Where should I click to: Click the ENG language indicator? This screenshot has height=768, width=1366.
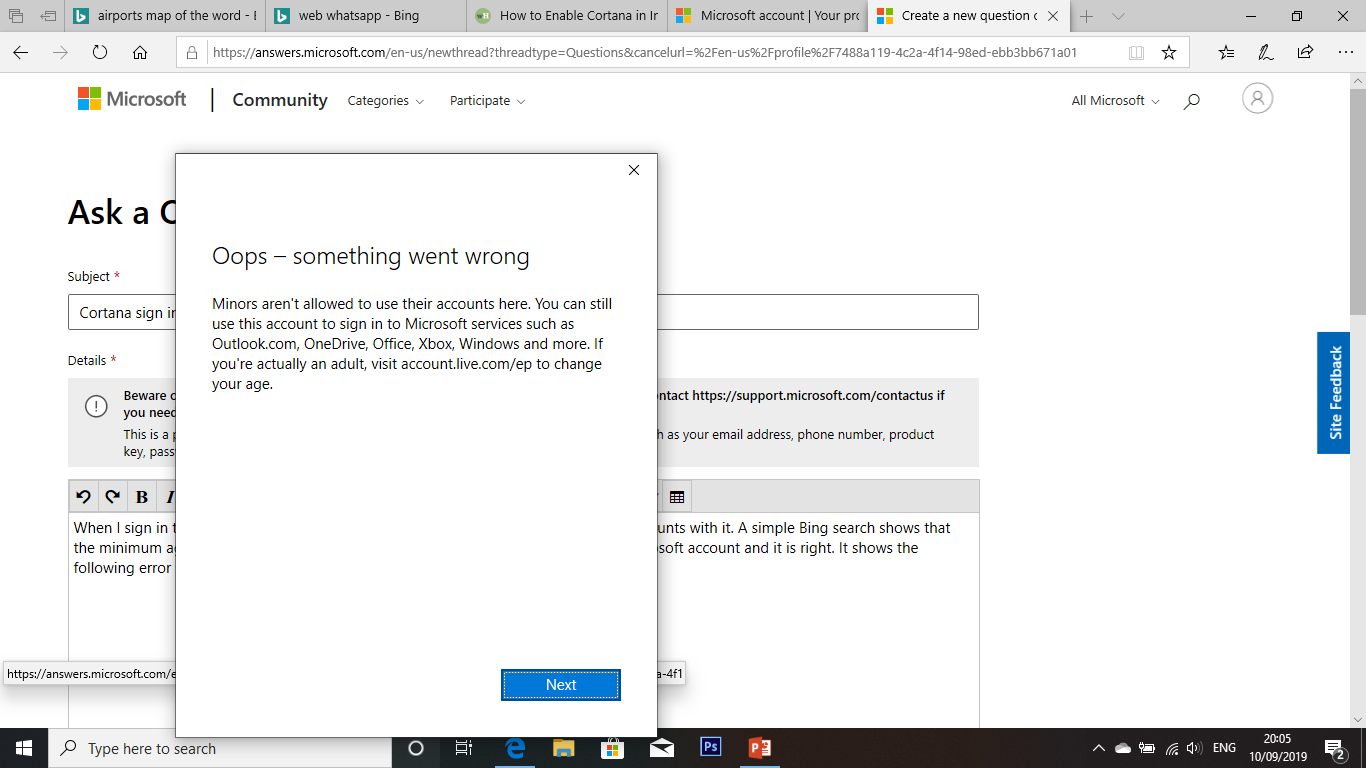coord(1224,748)
